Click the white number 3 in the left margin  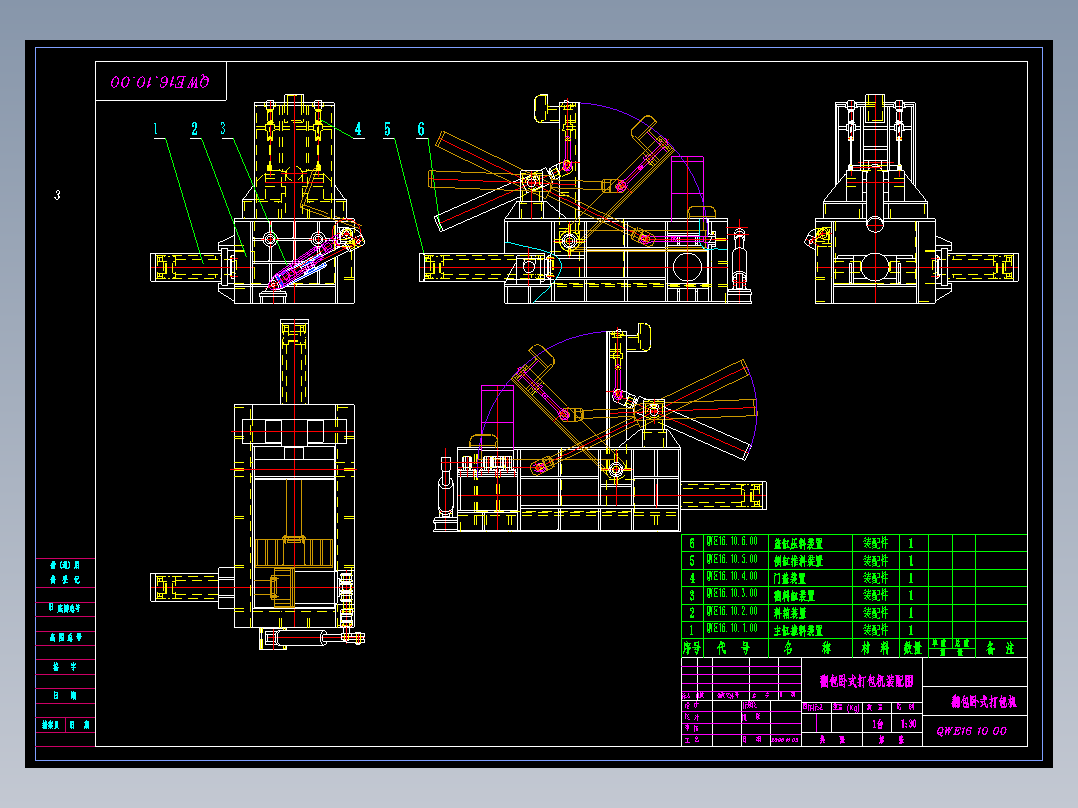coord(57,195)
